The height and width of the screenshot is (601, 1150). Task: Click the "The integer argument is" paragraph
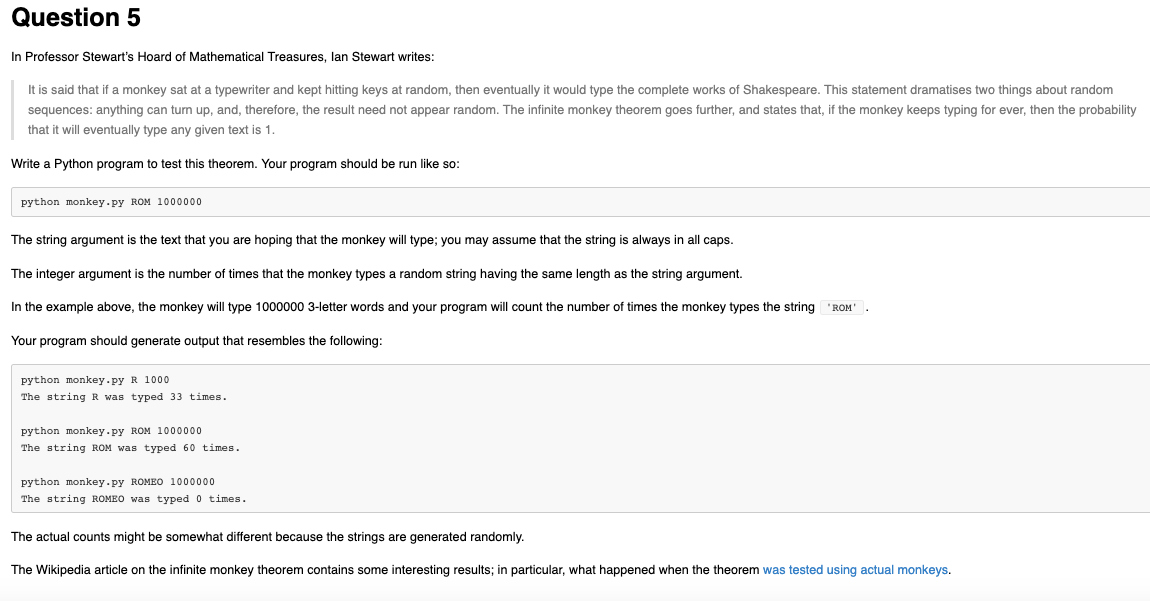(377, 273)
